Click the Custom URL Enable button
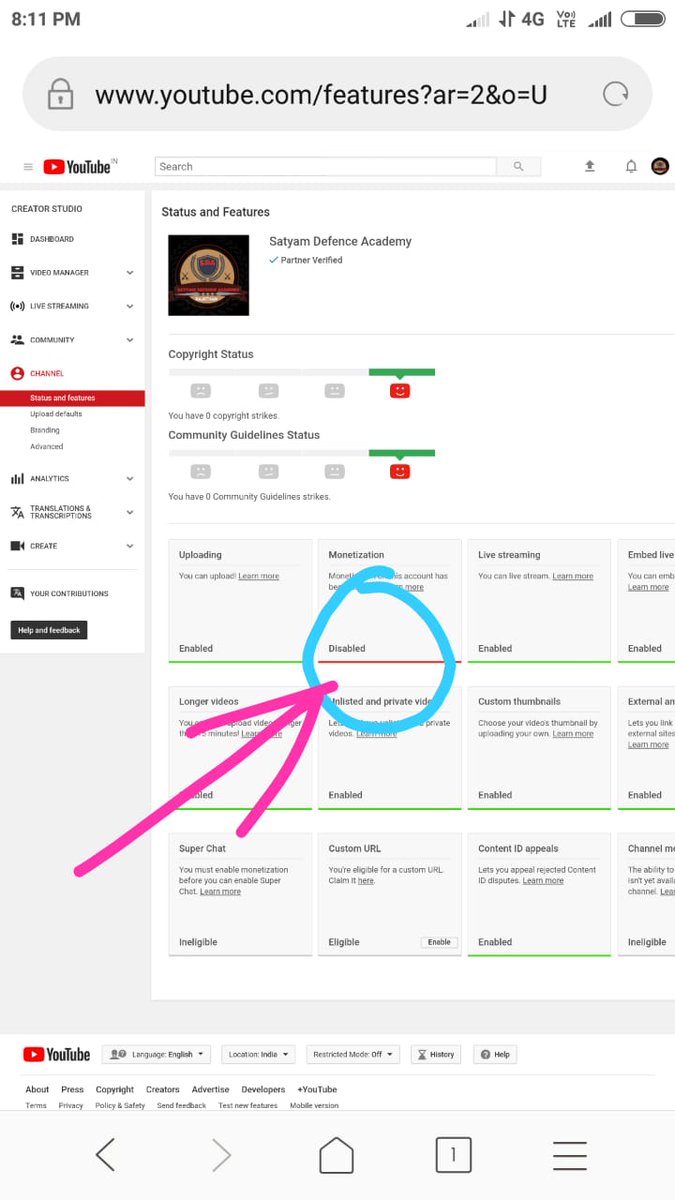Screen dimensions: 675x1200 pos(439,942)
